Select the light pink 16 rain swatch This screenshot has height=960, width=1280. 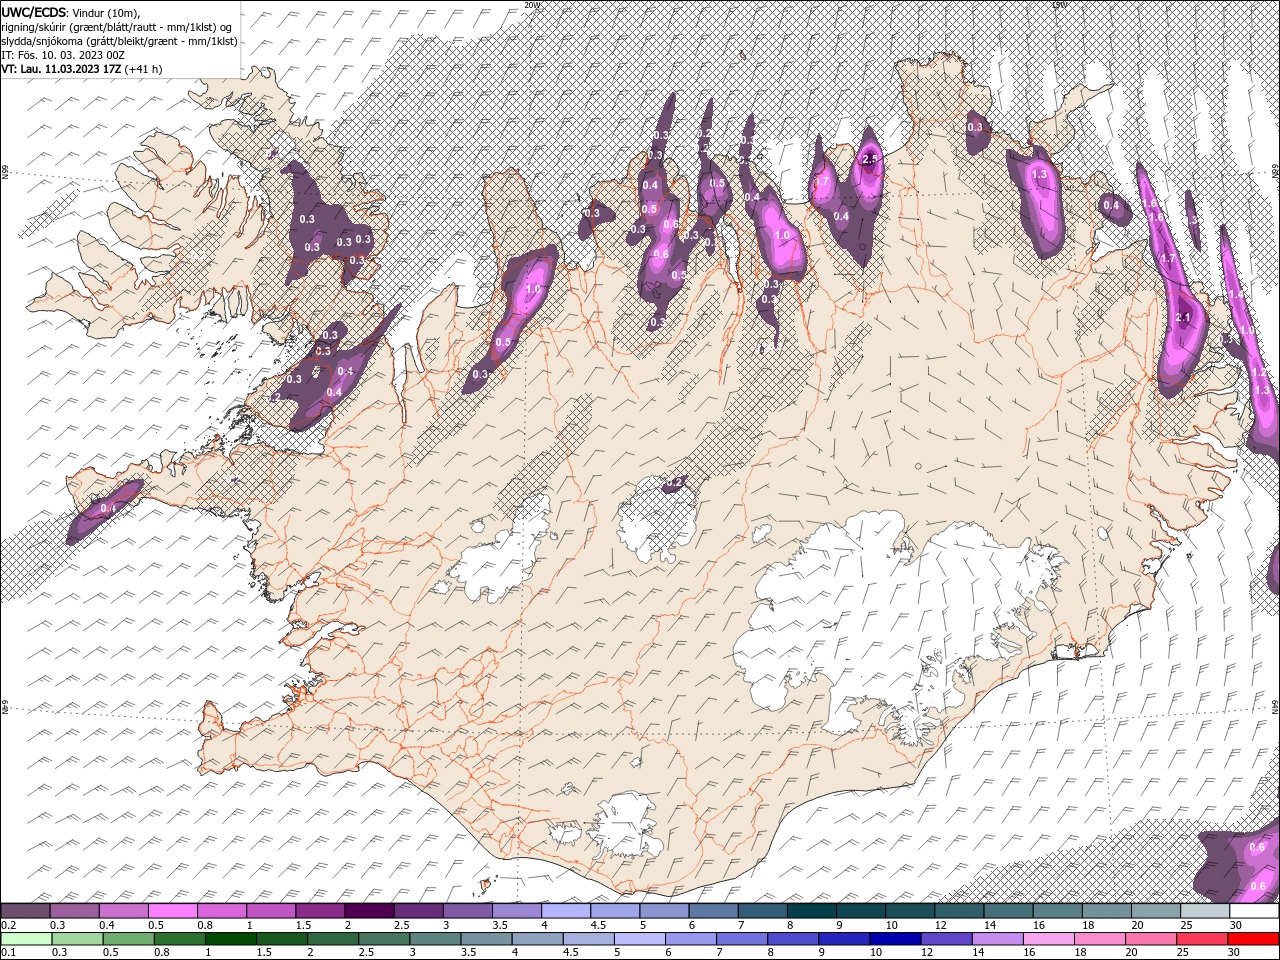tap(1048, 939)
